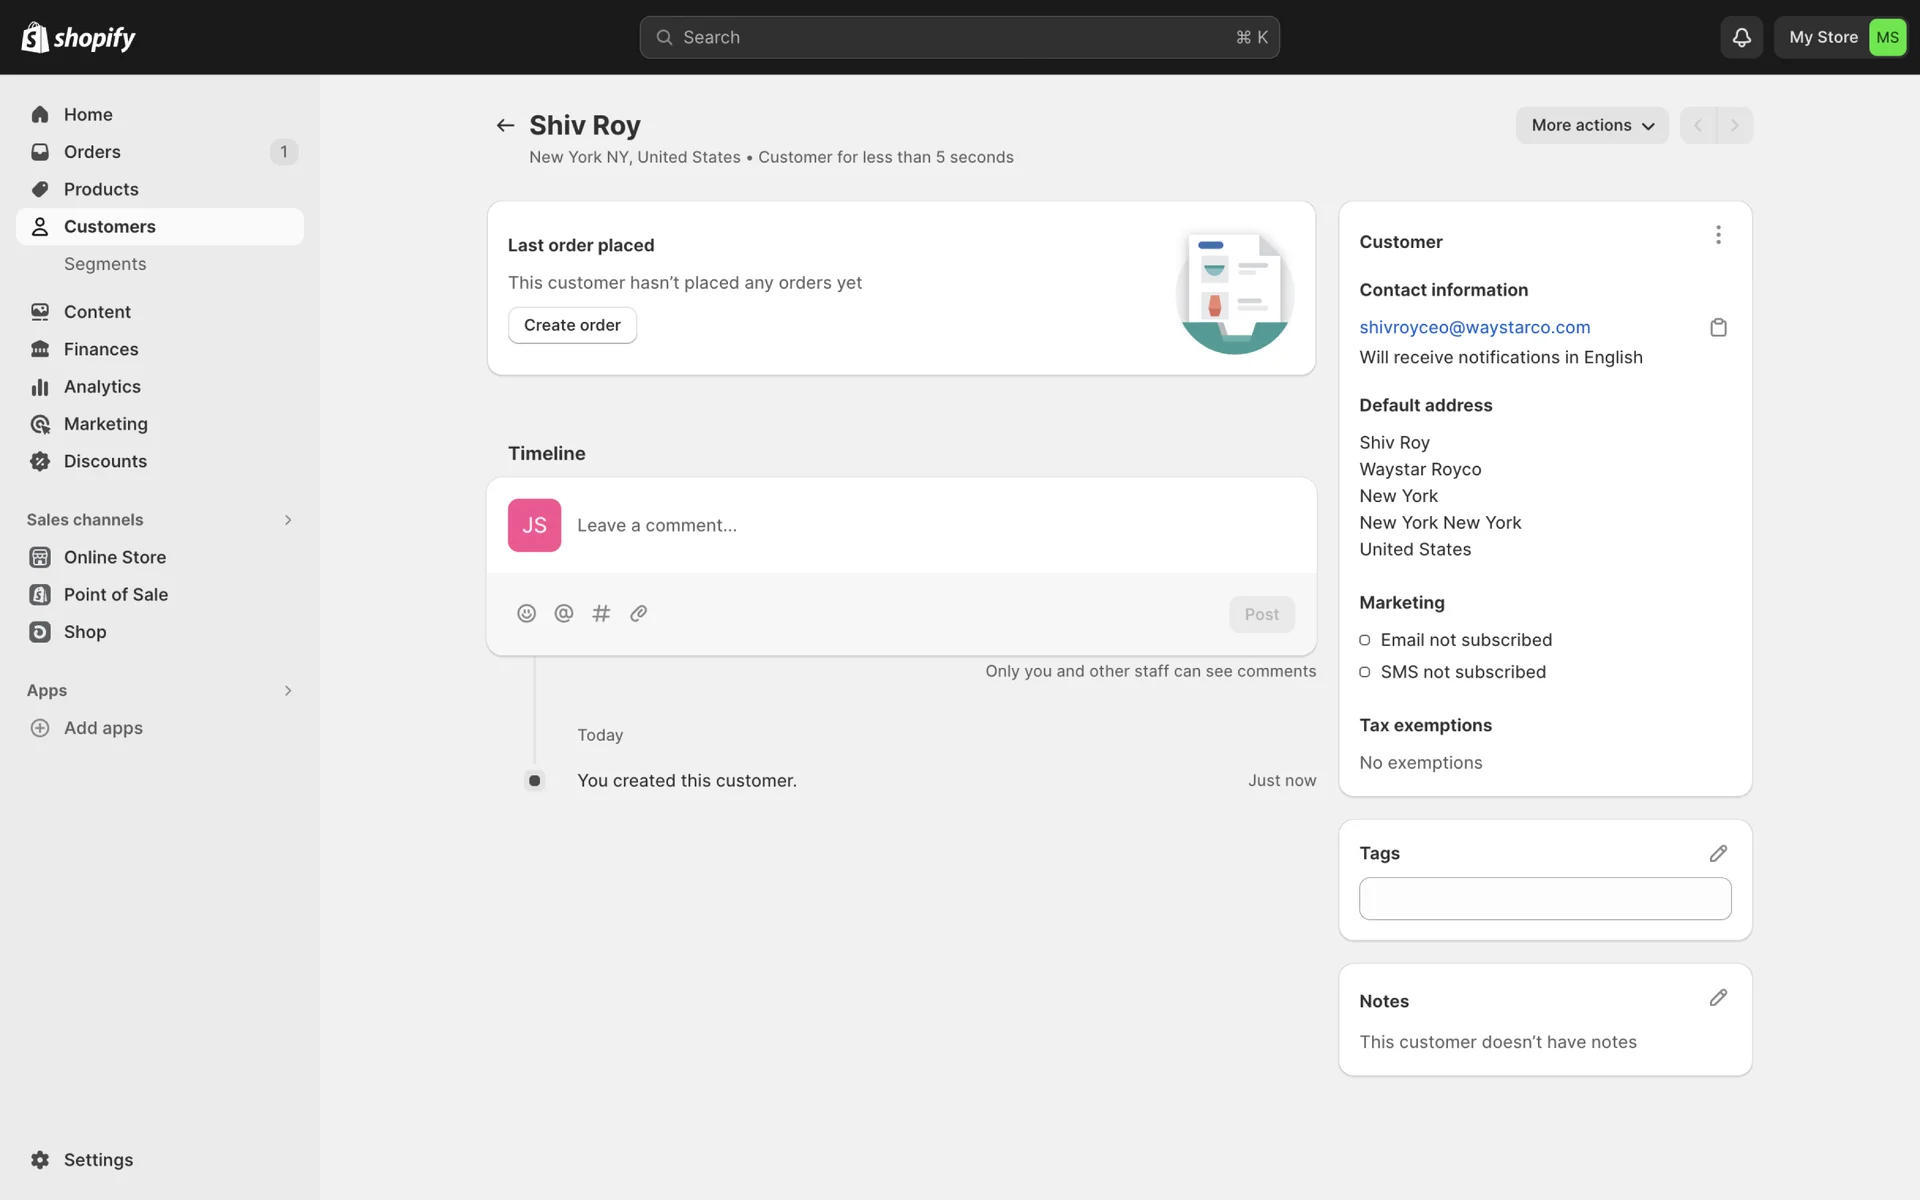
Task: Click the hashtag reference icon
Action: click(601, 613)
